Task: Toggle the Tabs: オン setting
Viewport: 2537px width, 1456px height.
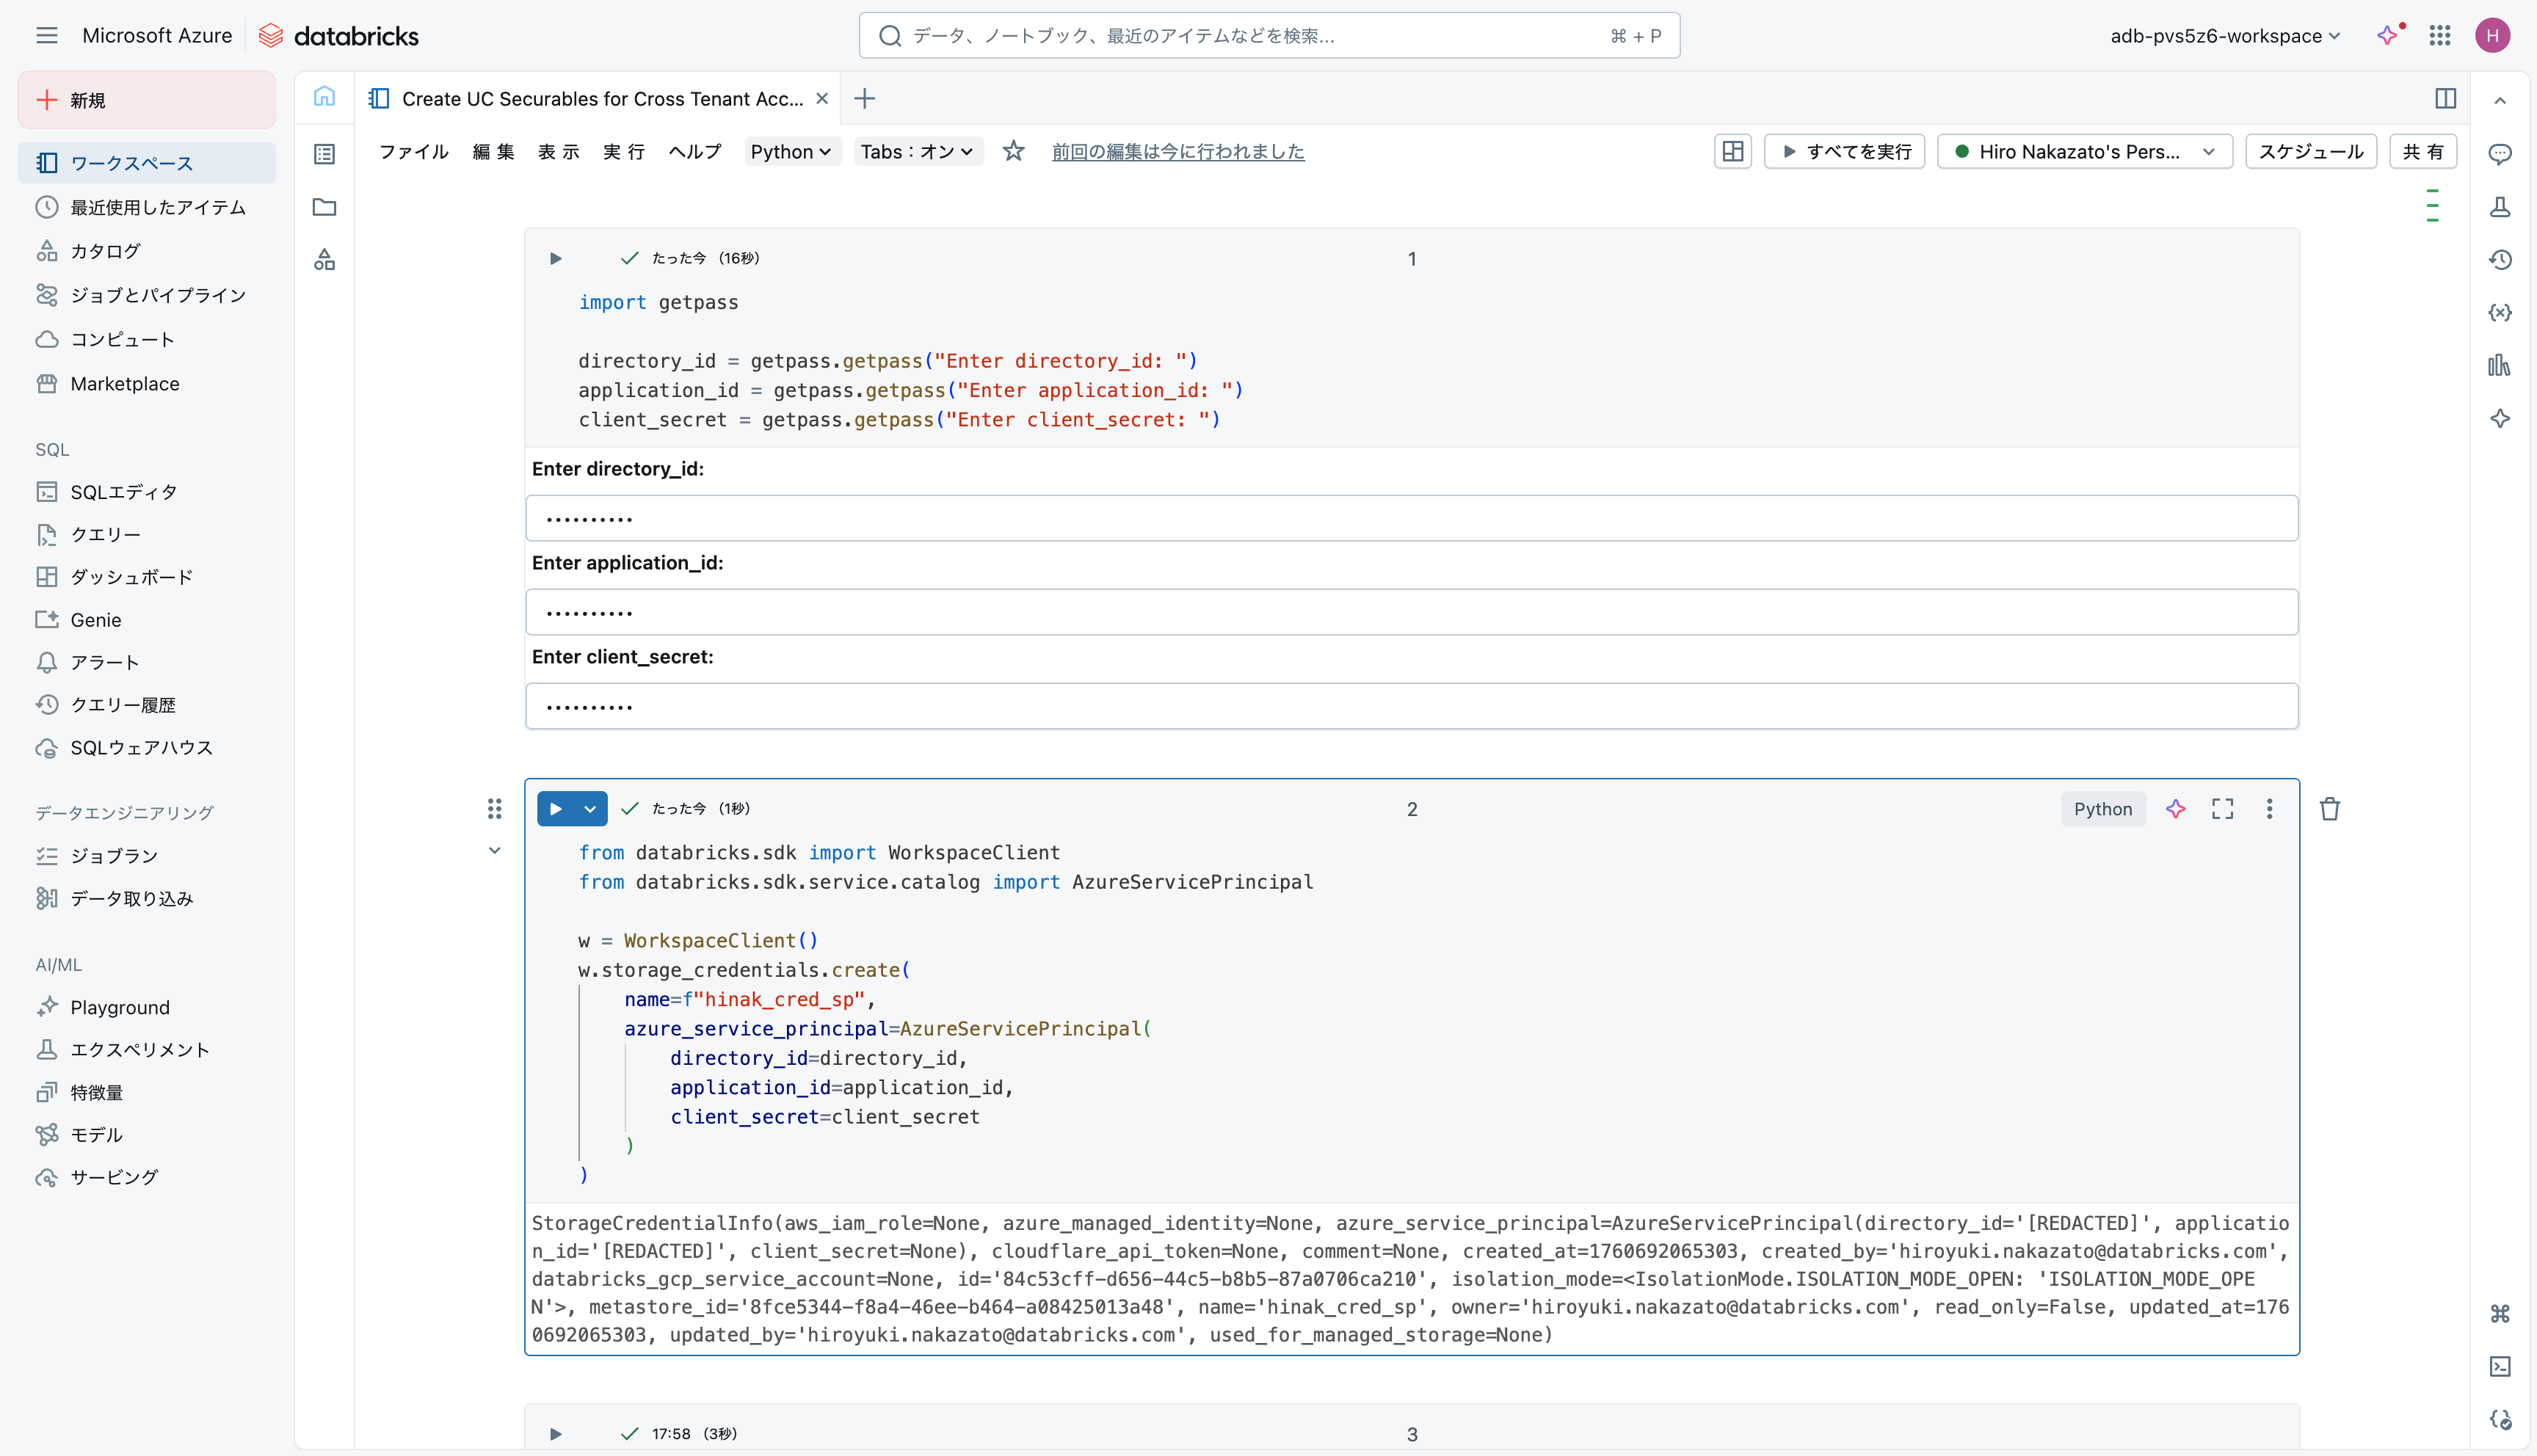Action: point(917,152)
